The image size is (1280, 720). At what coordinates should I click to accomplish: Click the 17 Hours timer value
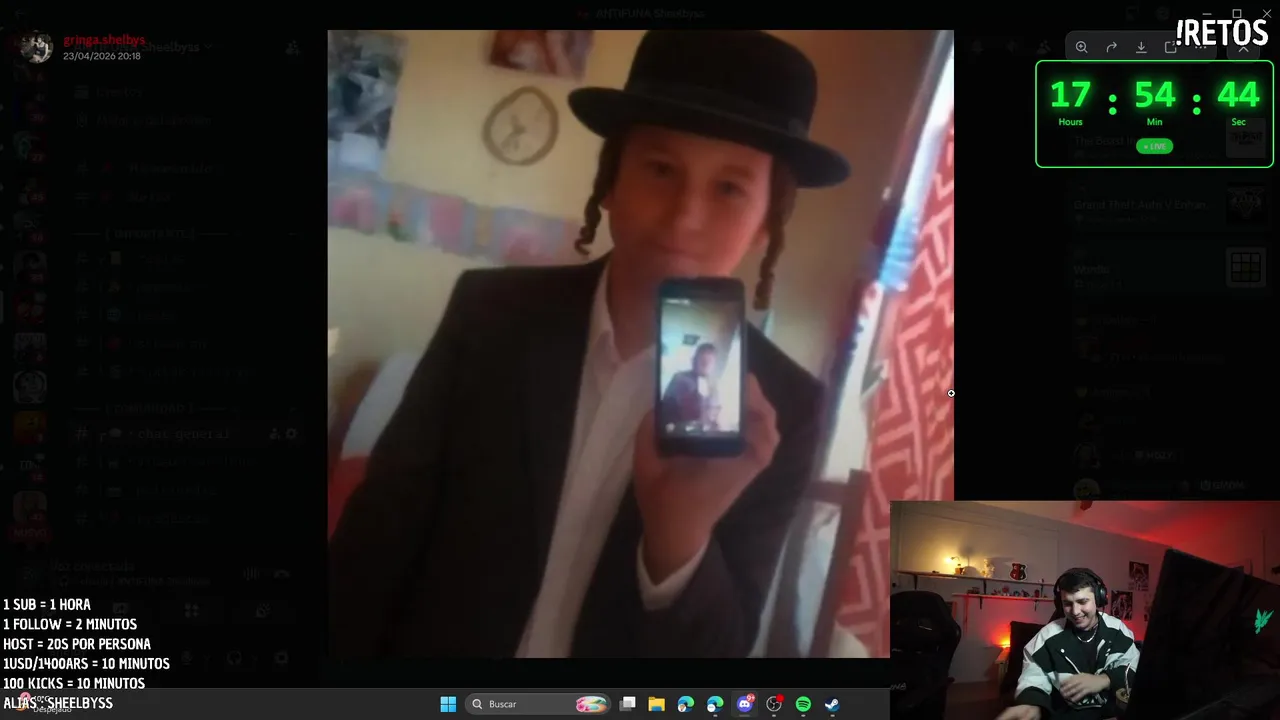pyautogui.click(x=1070, y=96)
